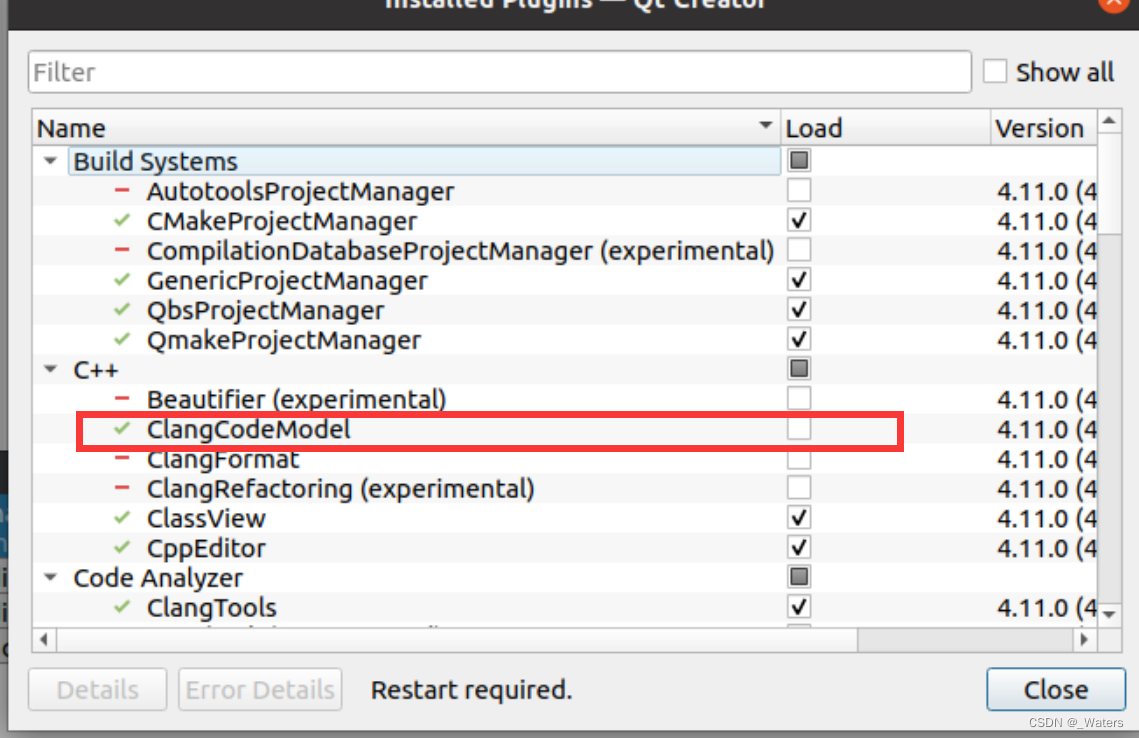Click the vertical scrollbar down arrow
This screenshot has width=1139, height=738.
tap(1108, 615)
